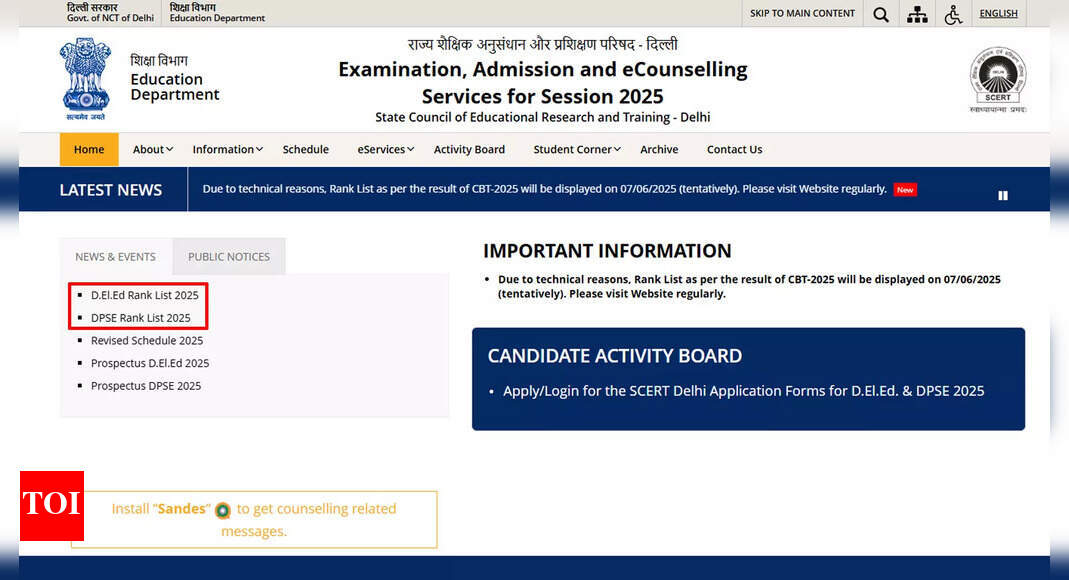Switch to the Public Notices tab
Image resolution: width=1069 pixels, height=580 pixels.
(229, 256)
